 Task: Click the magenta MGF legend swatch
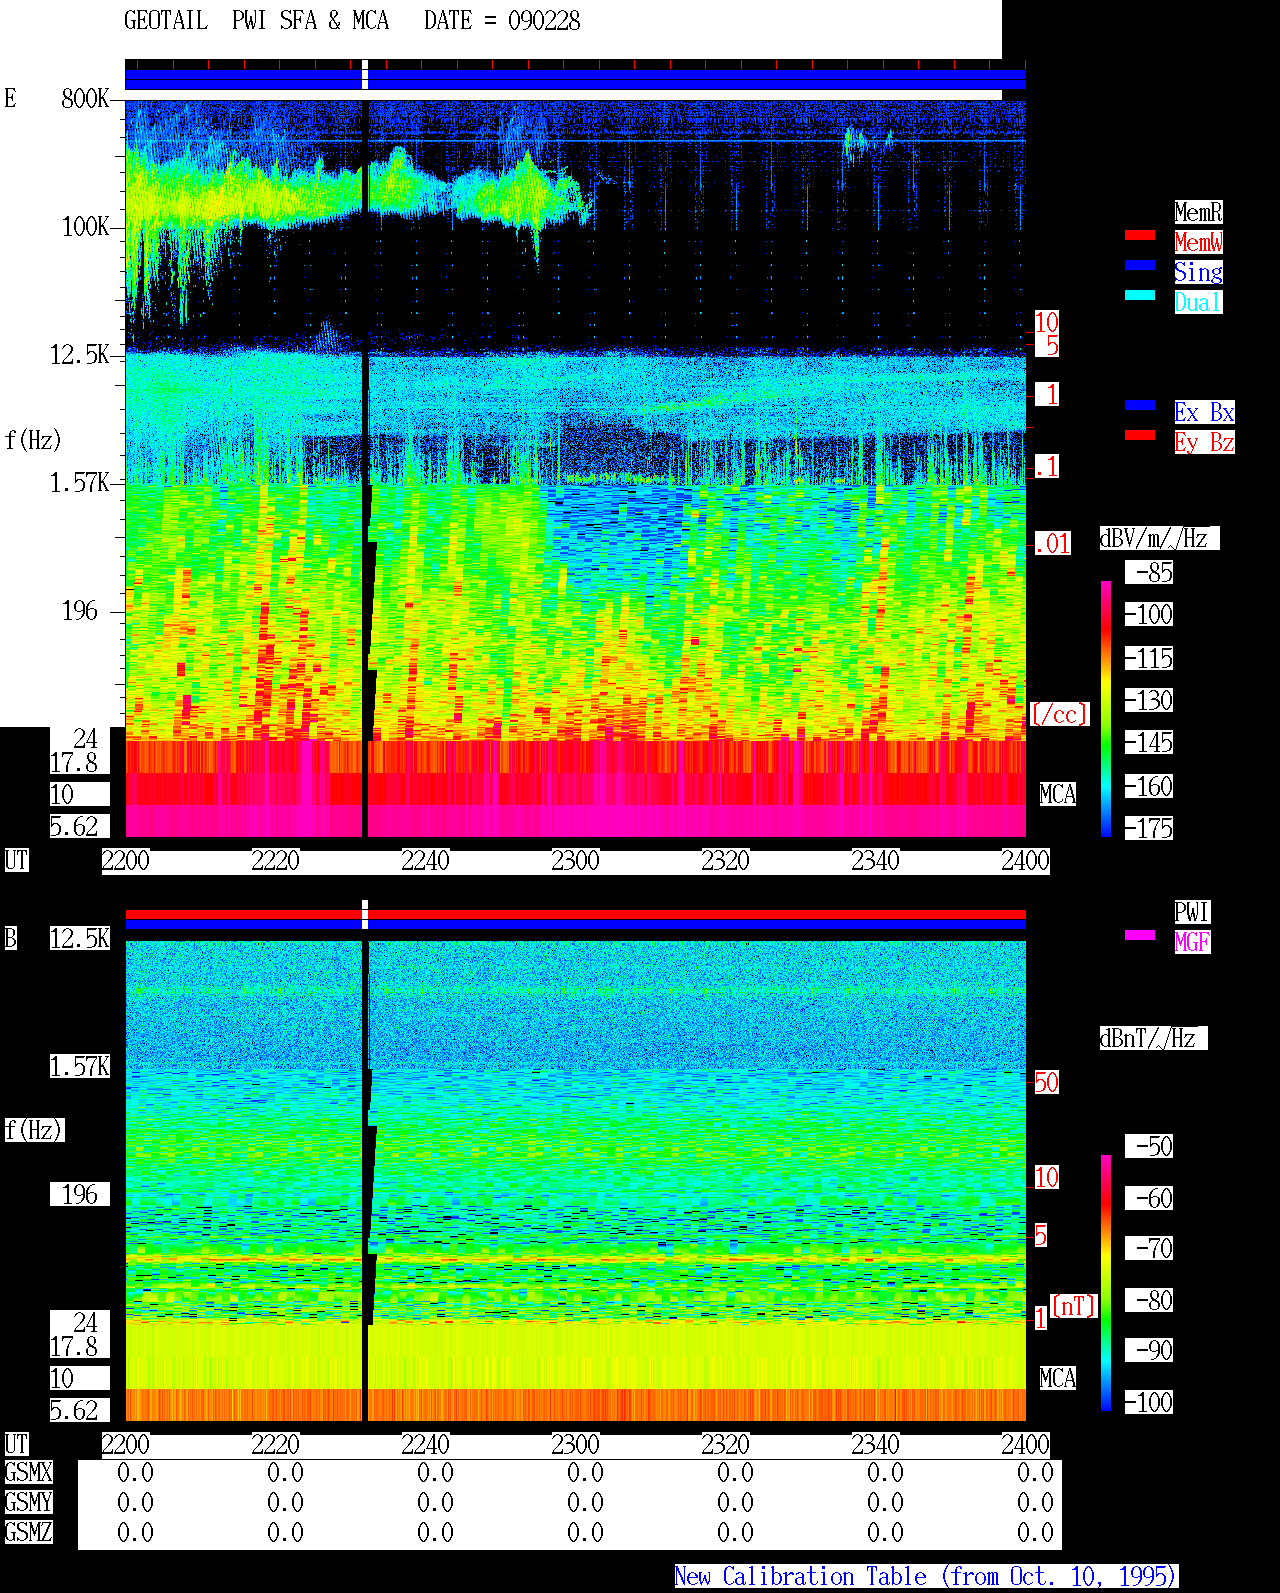click(x=1140, y=935)
